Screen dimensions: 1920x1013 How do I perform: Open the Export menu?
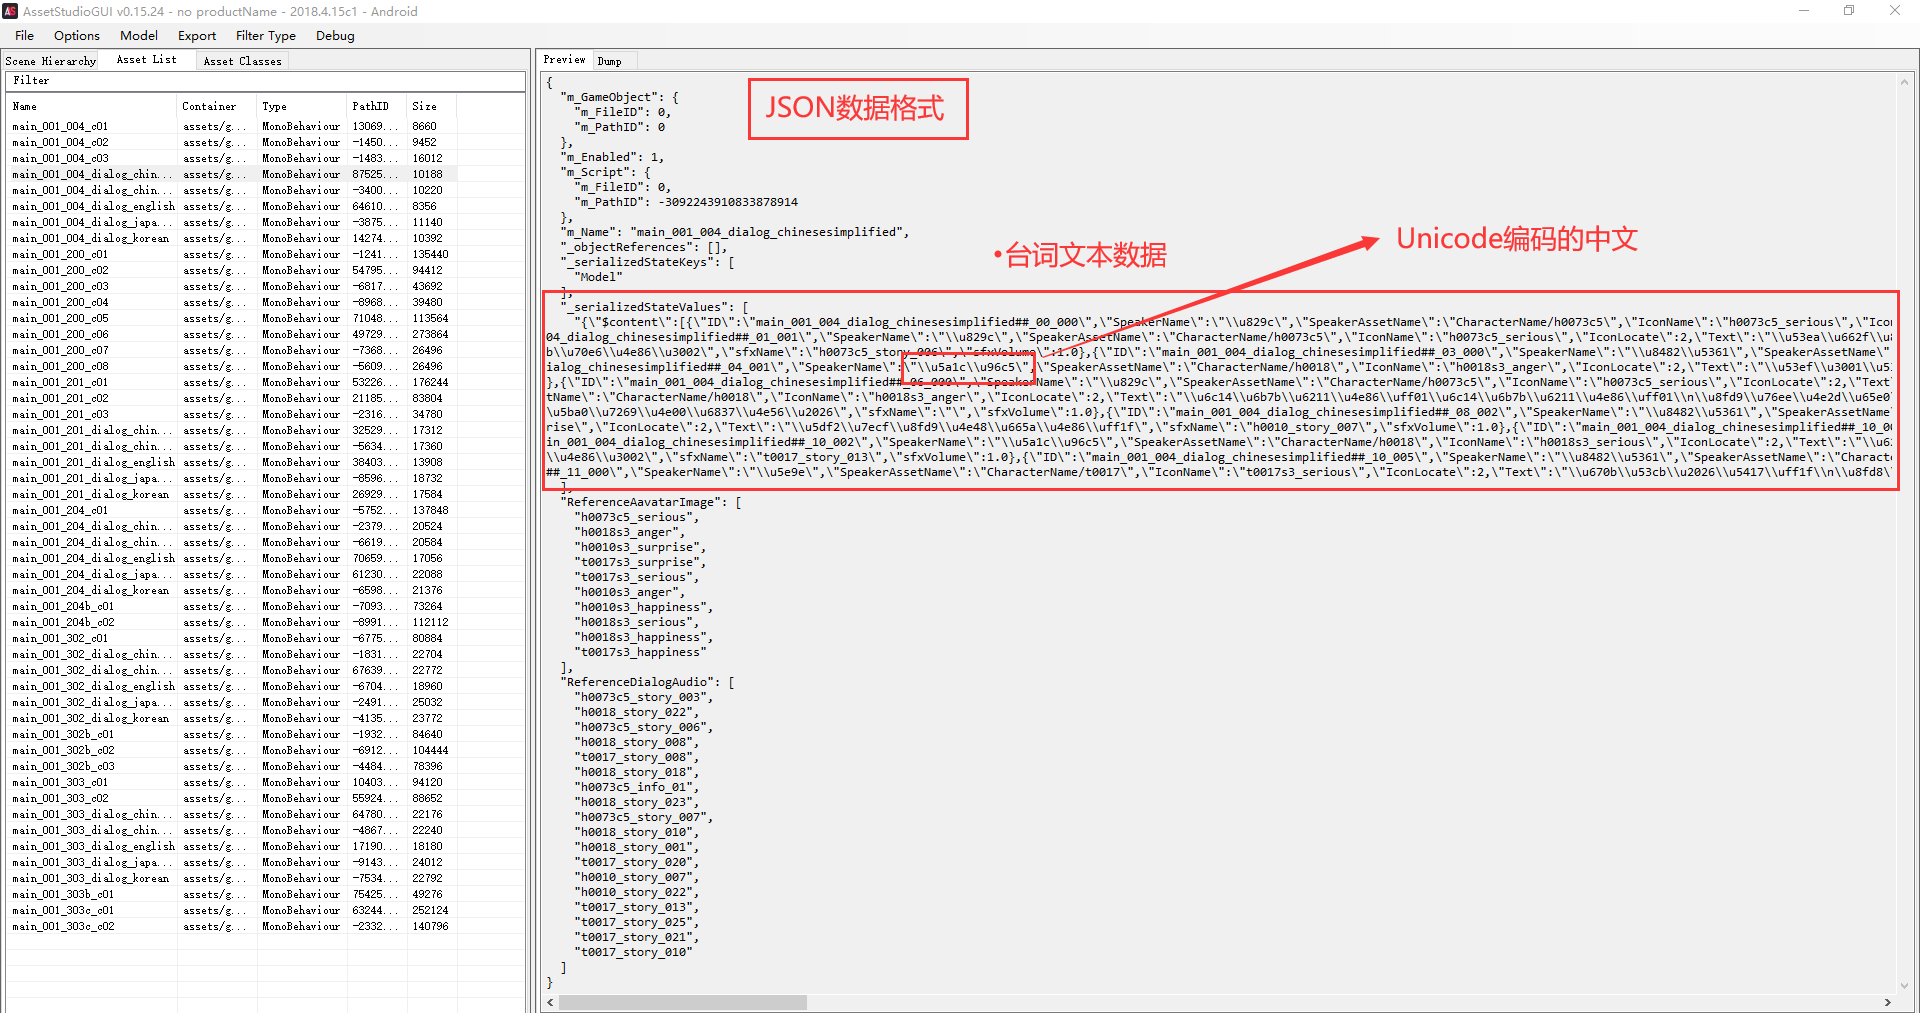point(197,35)
